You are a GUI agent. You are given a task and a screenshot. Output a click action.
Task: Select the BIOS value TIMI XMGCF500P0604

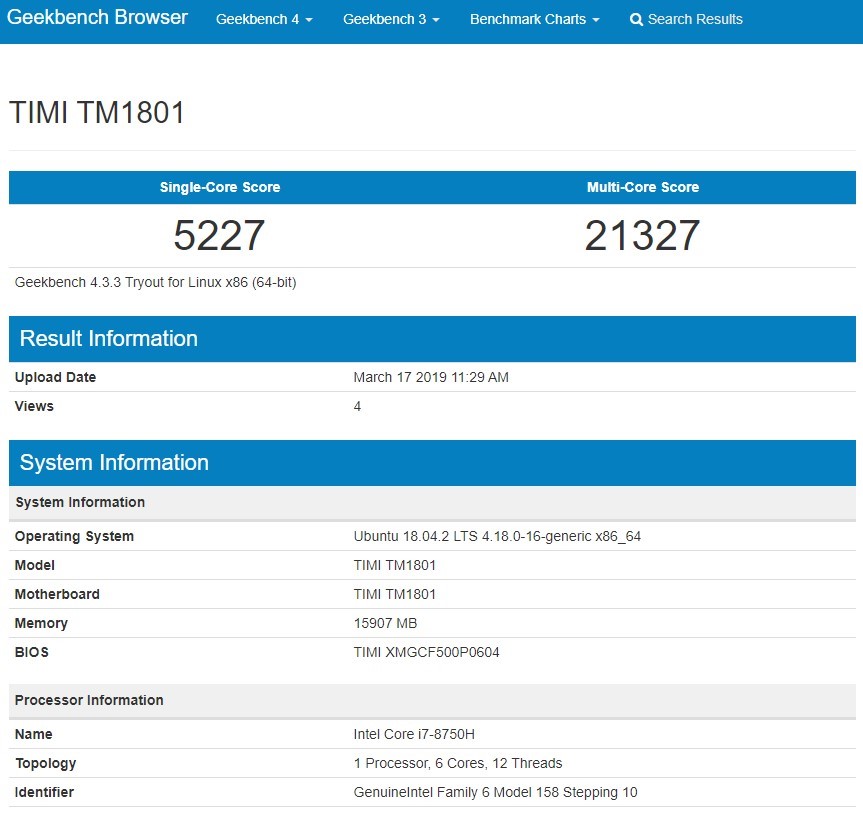point(427,652)
